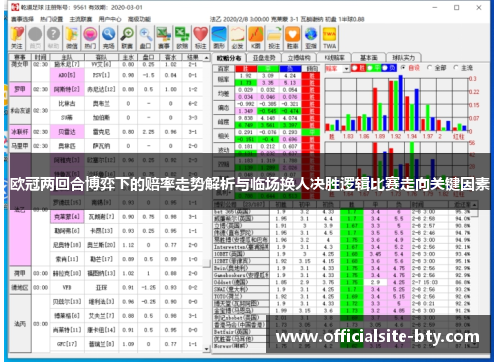Screen dimensions: 500x362
Task: Click the match list scrollbar up arrow
Action: (207, 58)
